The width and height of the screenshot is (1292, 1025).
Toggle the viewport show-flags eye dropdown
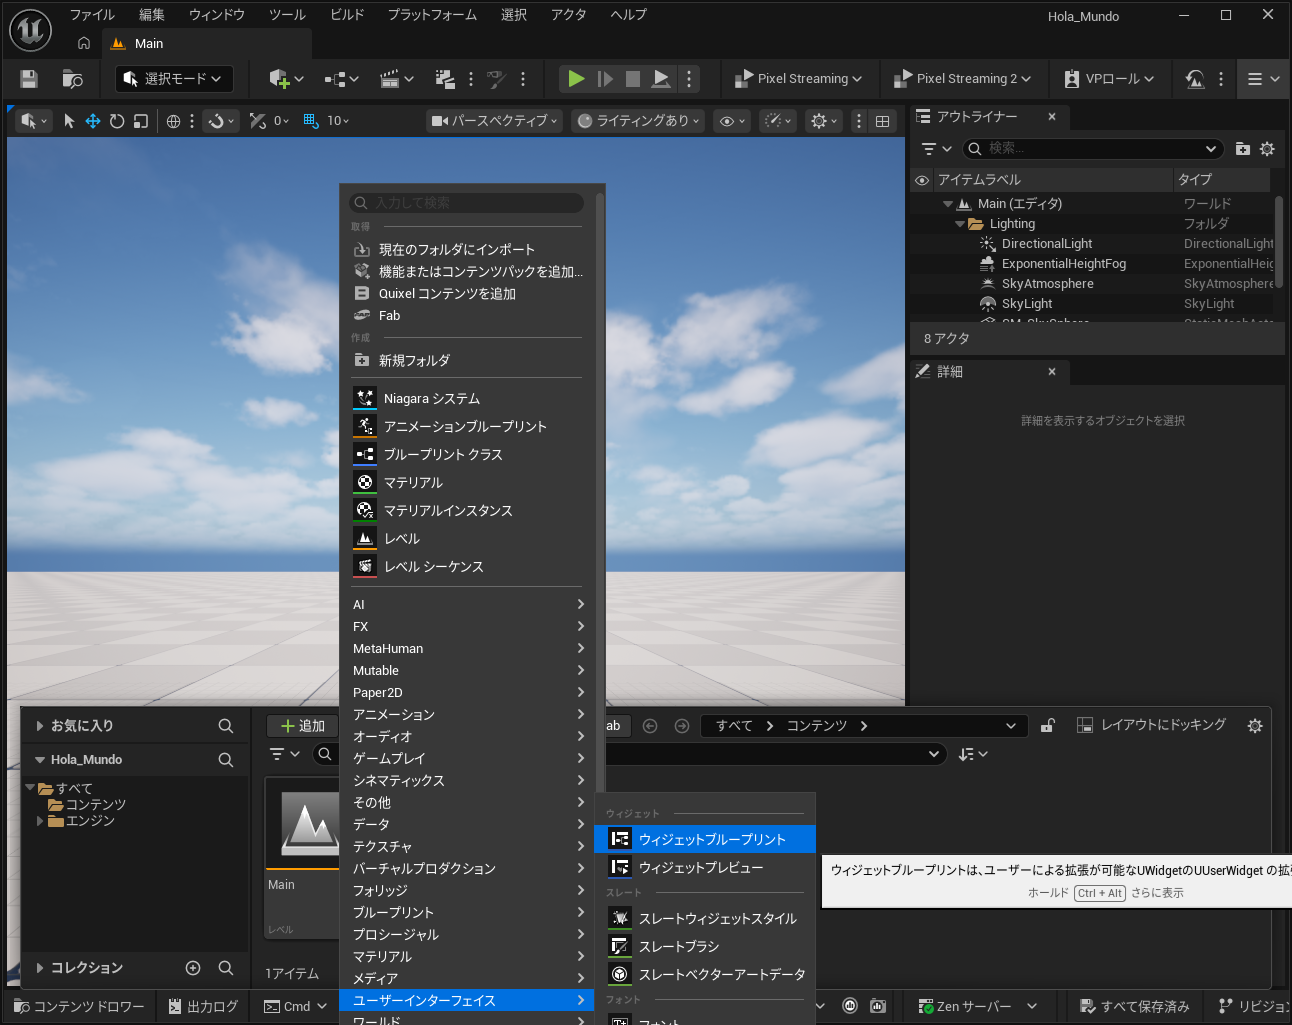(733, 121)
